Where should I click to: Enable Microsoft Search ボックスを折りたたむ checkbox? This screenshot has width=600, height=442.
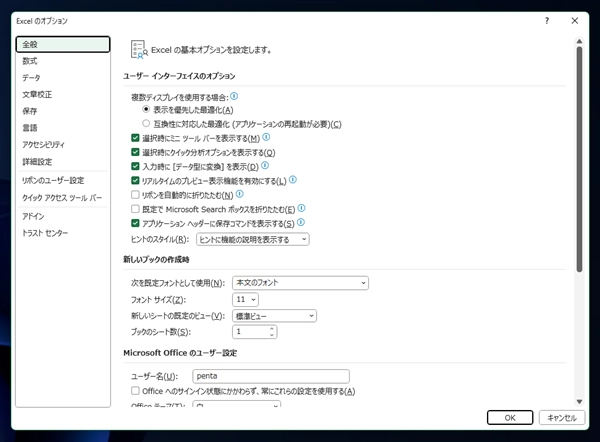pyautogui.click(x=135, y=209)
